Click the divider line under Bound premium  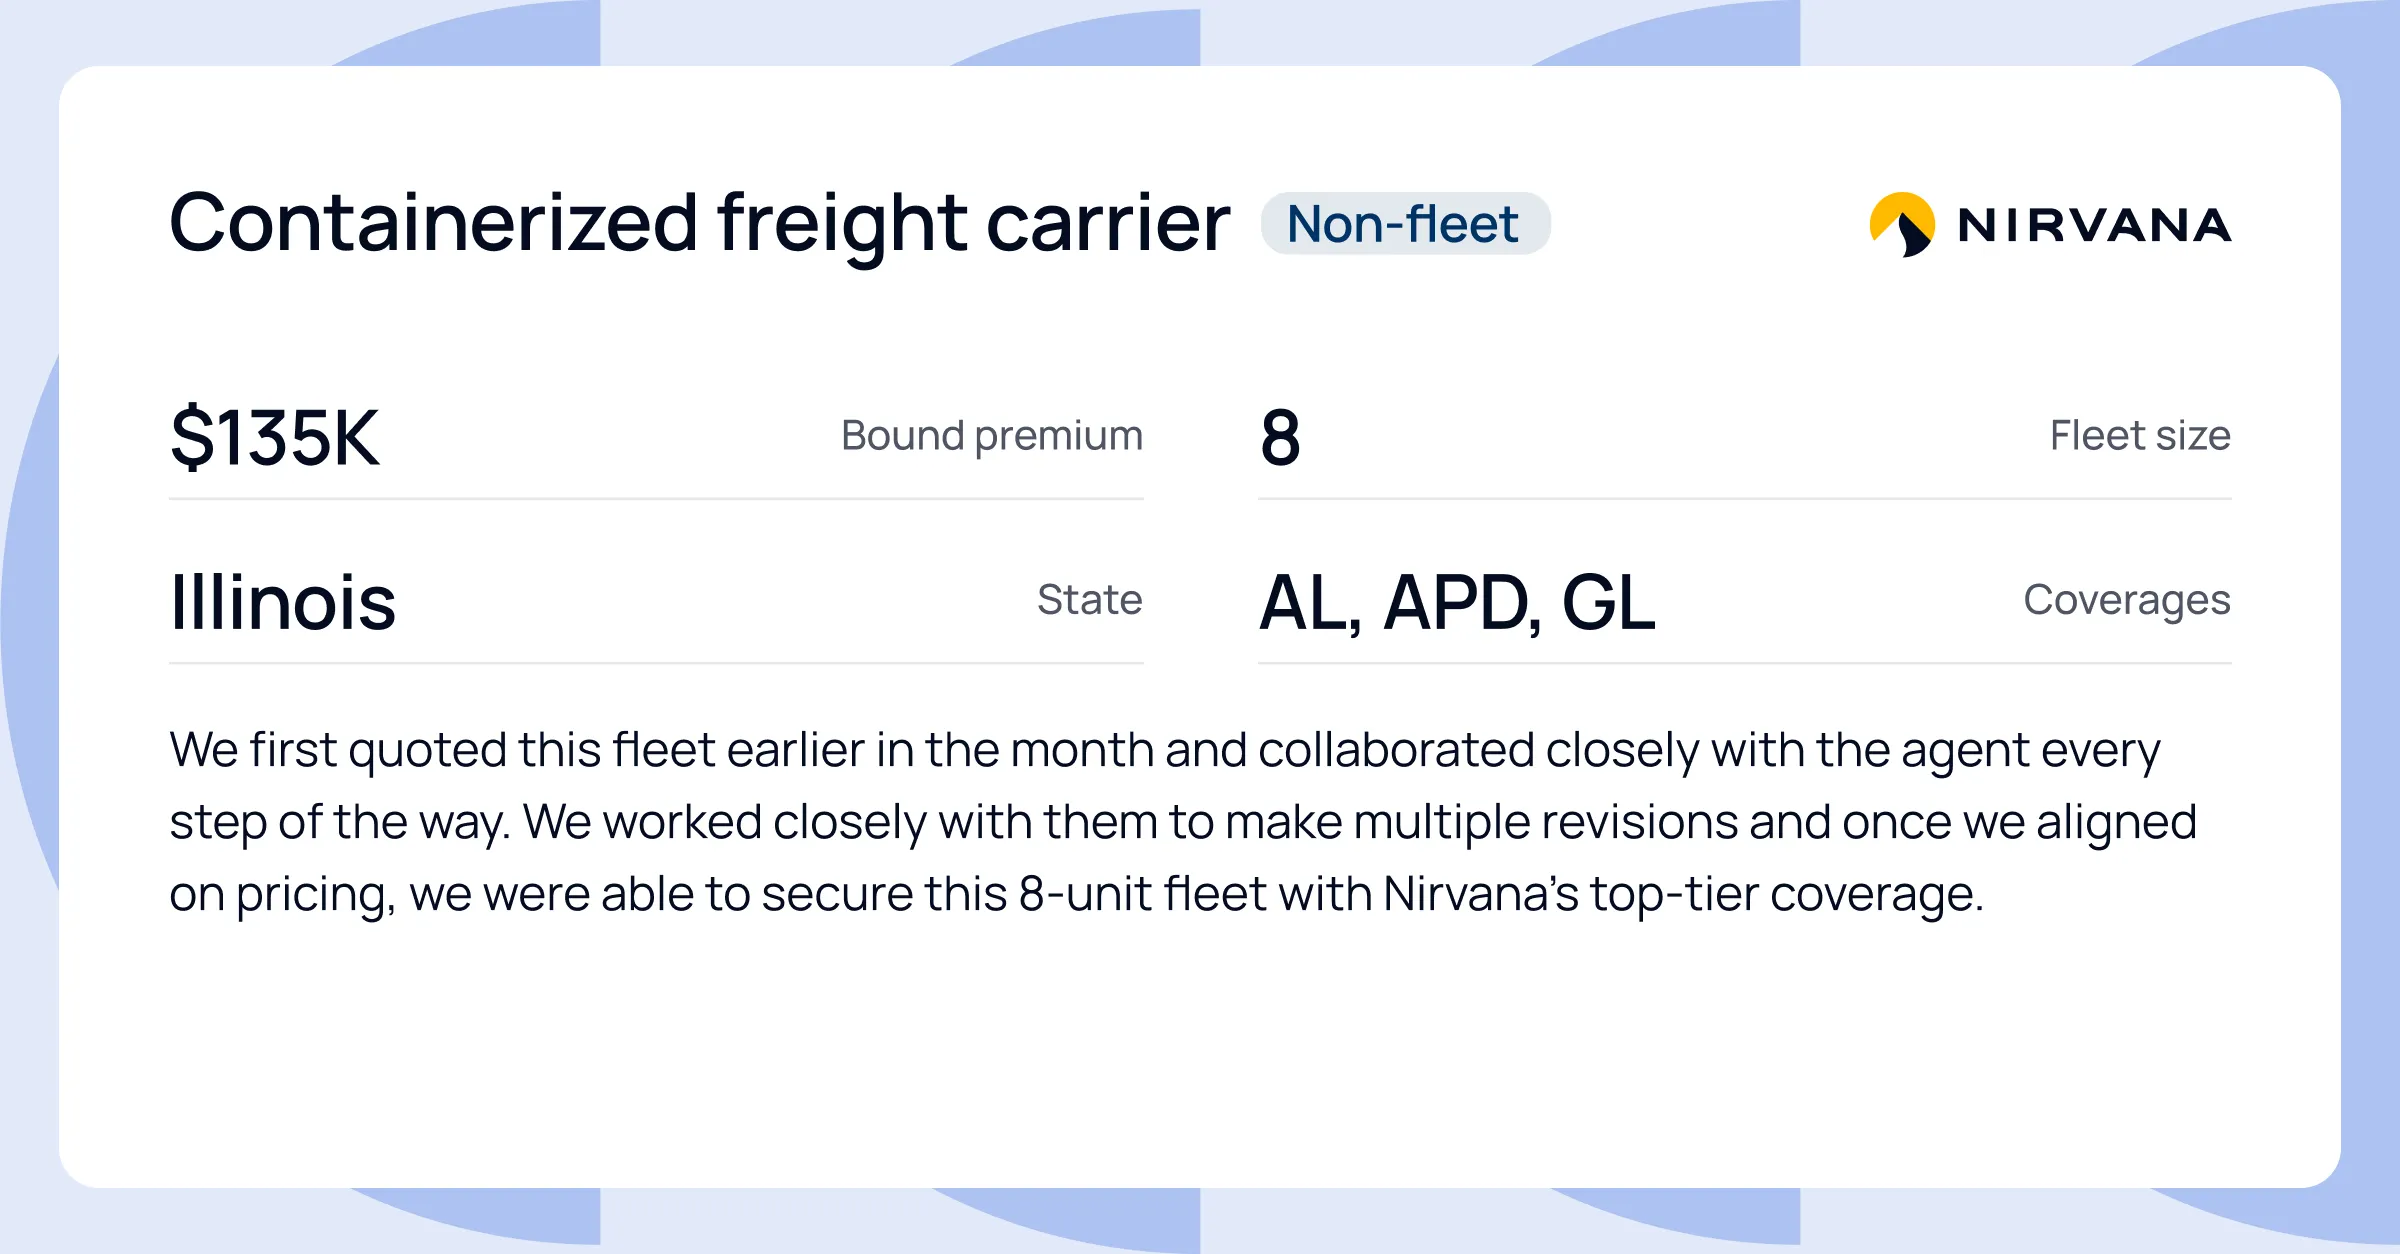tap(656, 498)
